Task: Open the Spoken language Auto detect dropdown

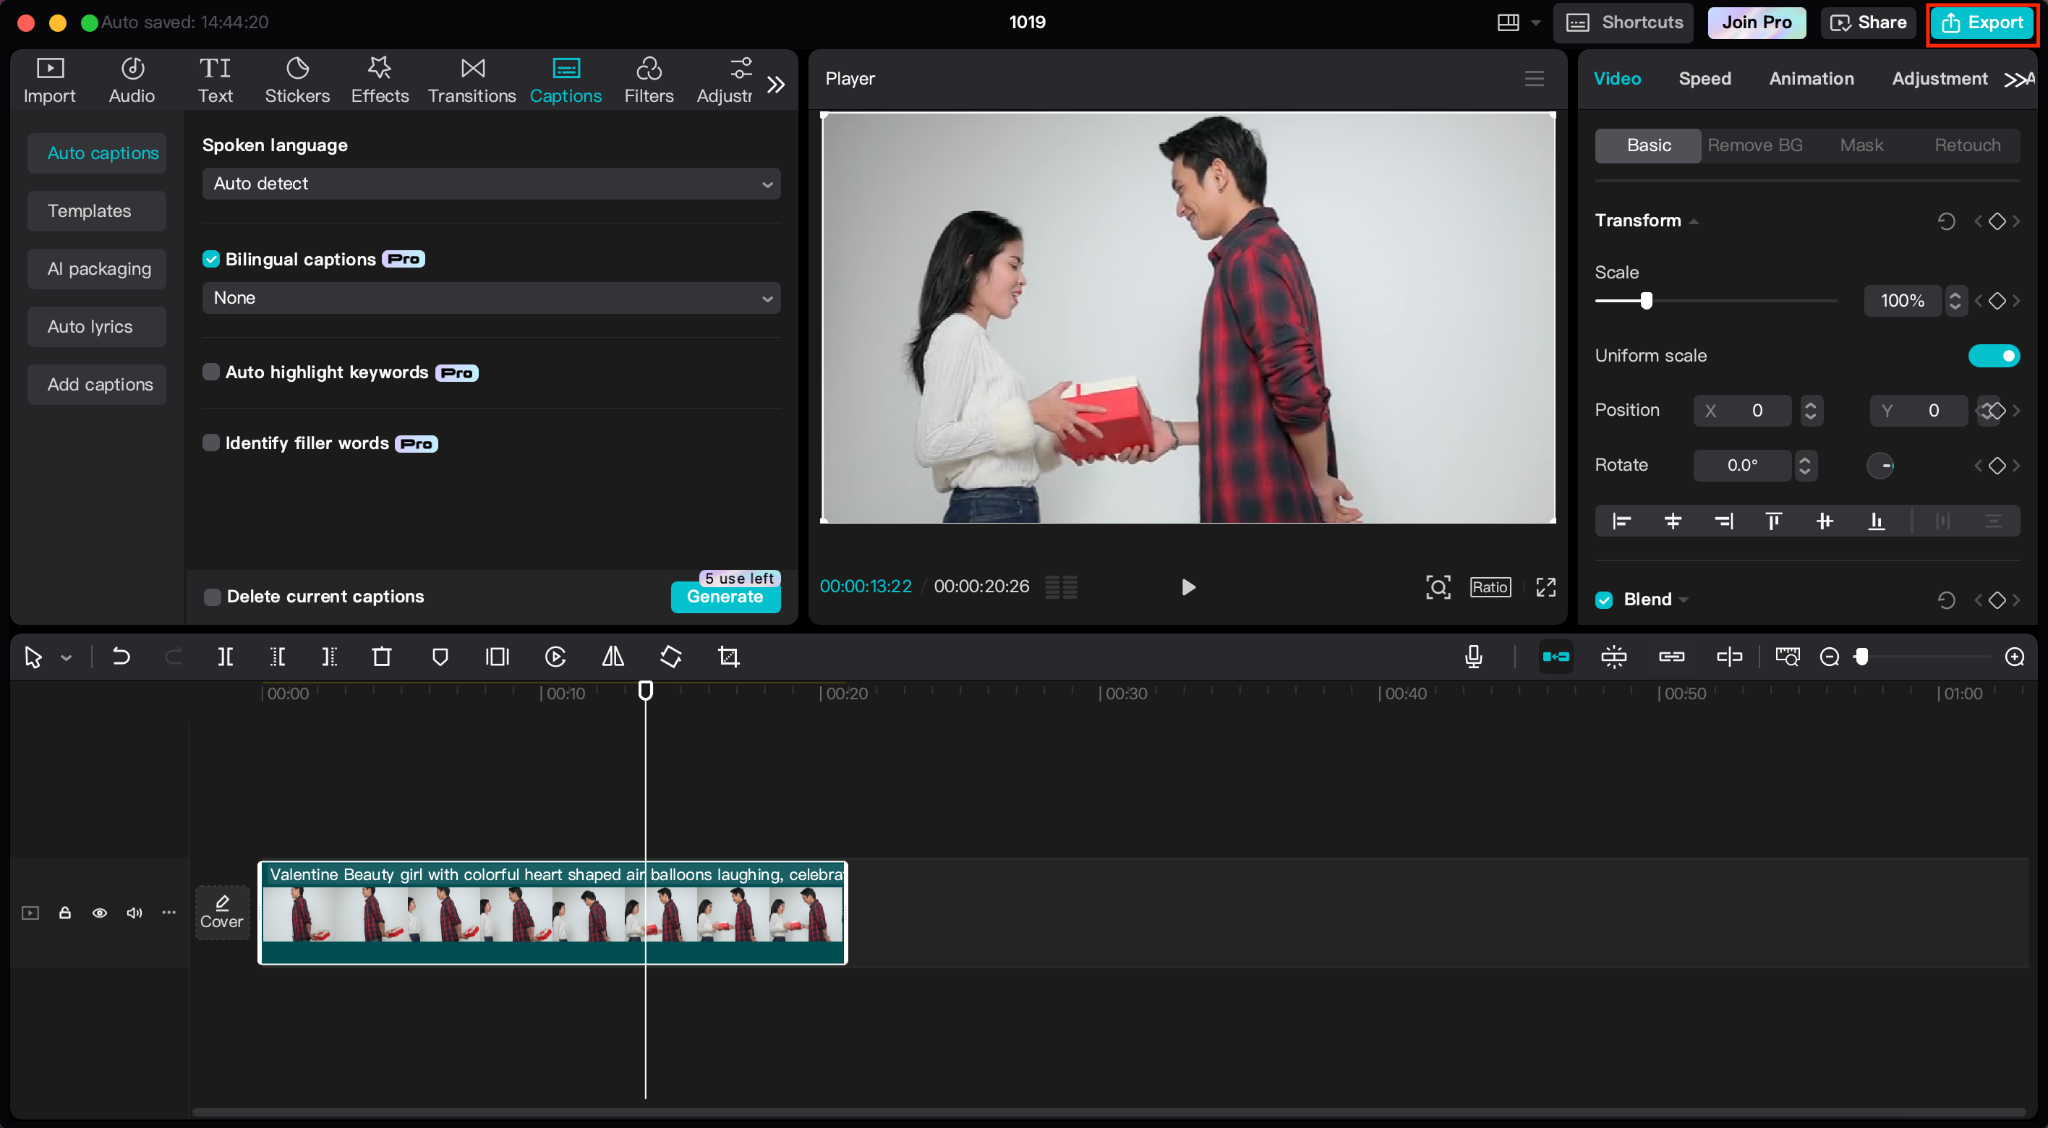Action: [491, 184]
